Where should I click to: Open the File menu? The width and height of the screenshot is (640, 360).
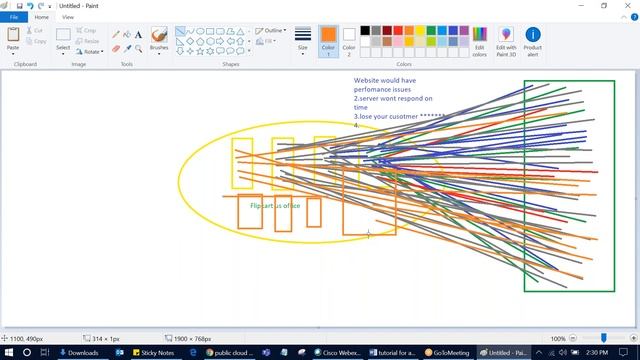(x=14, y=17)
